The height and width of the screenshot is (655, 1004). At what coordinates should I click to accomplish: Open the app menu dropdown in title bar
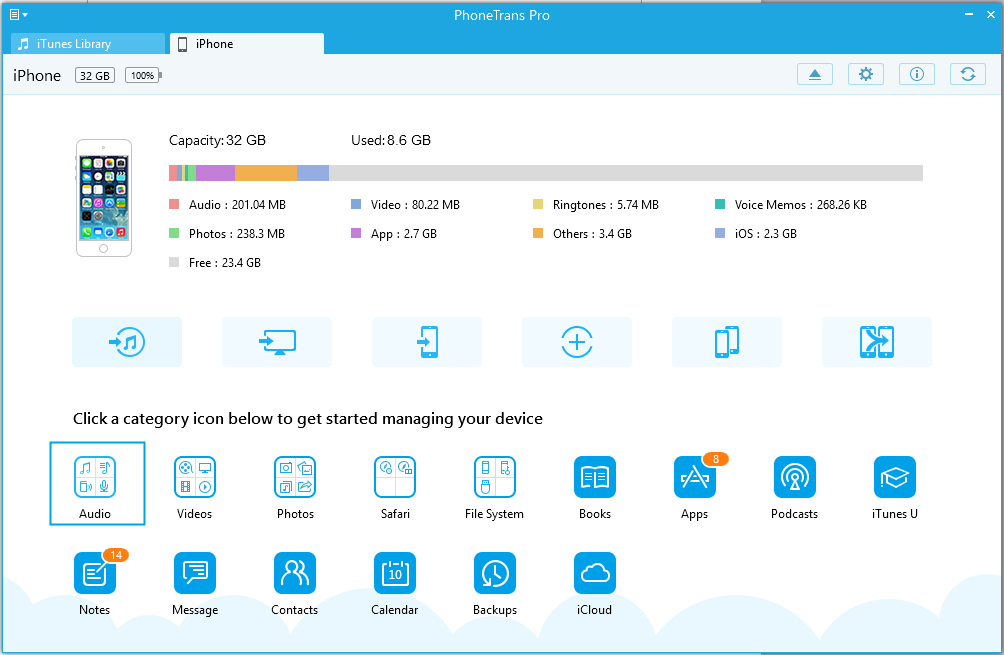tap(18, 15)
